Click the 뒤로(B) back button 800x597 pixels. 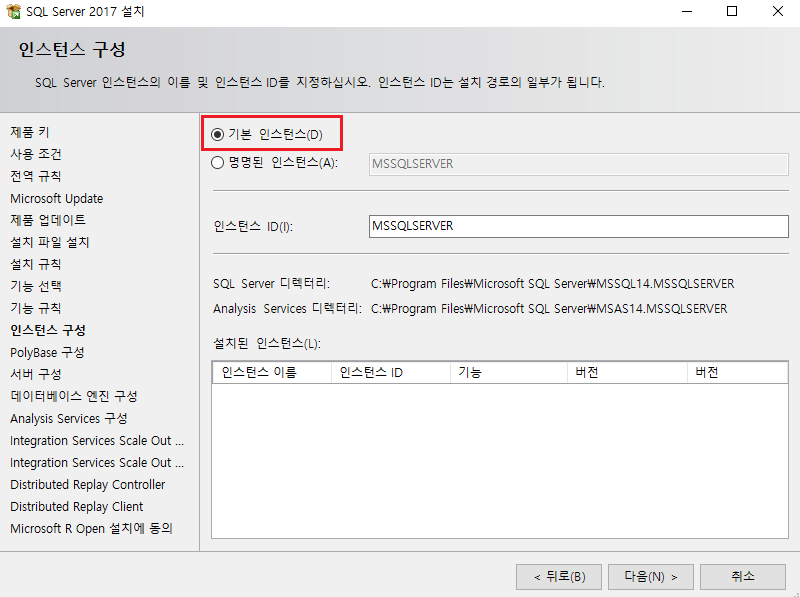click(x=559, y=577)
